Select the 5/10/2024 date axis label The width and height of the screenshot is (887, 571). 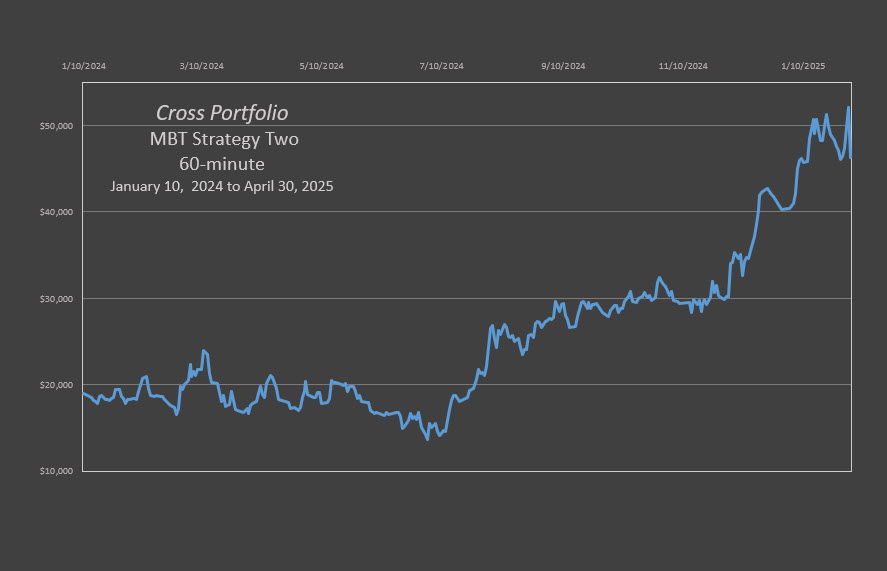pos(321,66)
